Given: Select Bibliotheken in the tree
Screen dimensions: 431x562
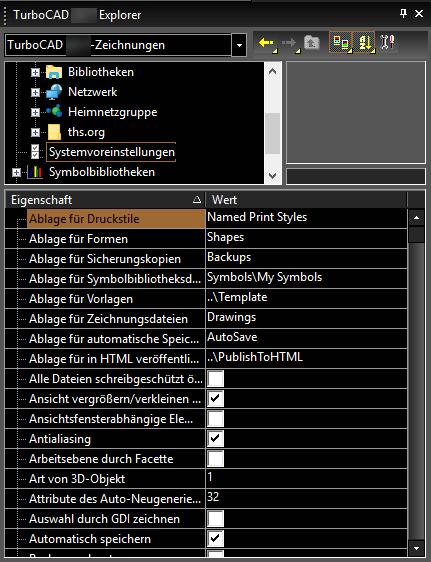Looking at the screenshot, I should pos(101,72).
